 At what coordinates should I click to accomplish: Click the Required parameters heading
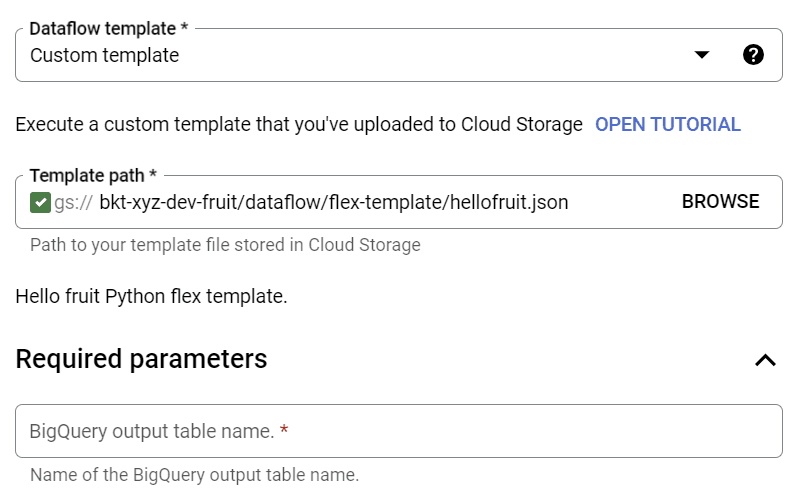click(x=141, y=359)
